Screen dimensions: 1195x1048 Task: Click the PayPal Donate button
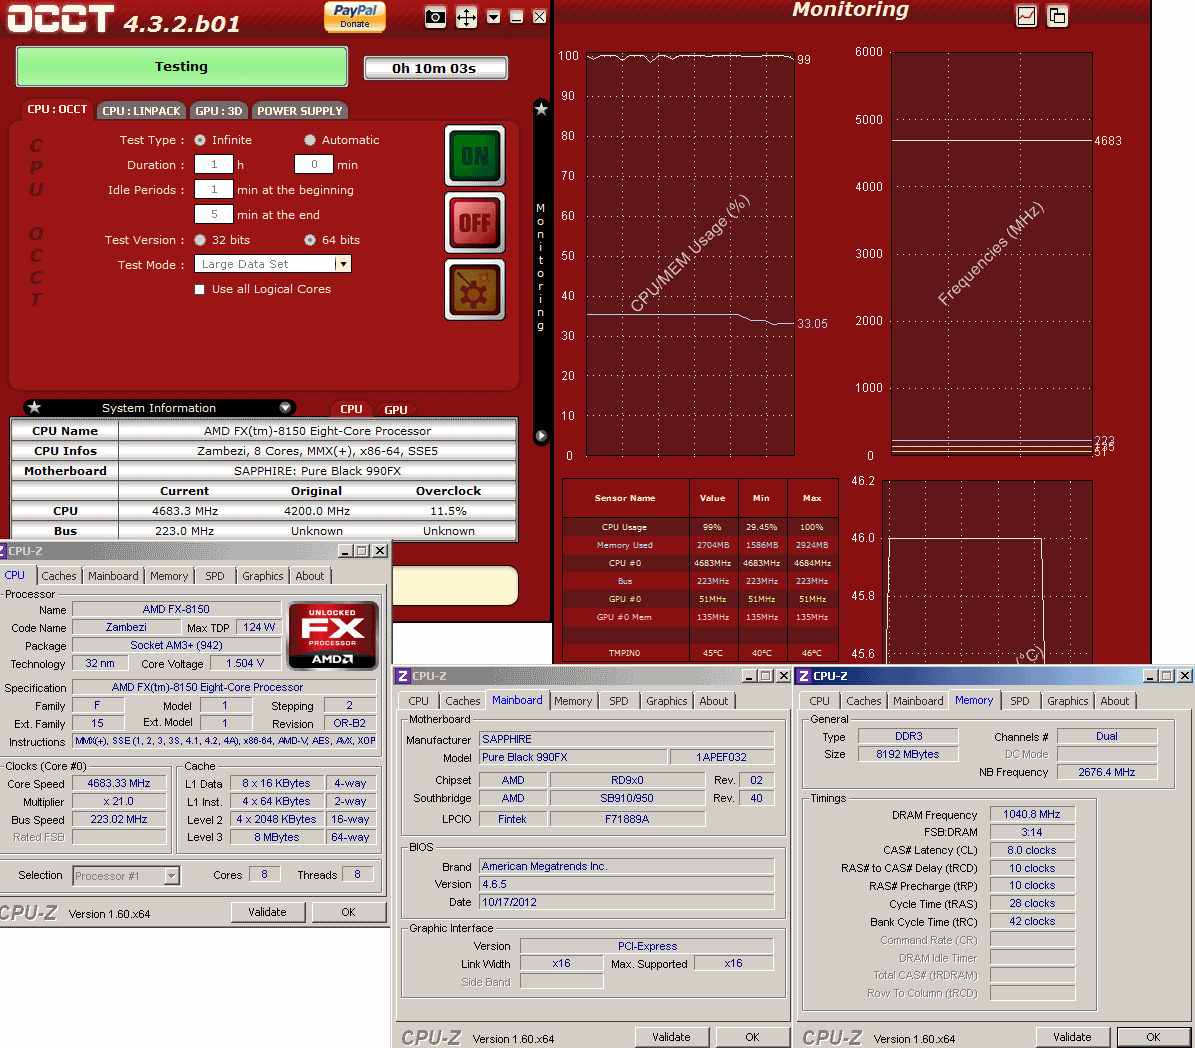coord(354,16)
